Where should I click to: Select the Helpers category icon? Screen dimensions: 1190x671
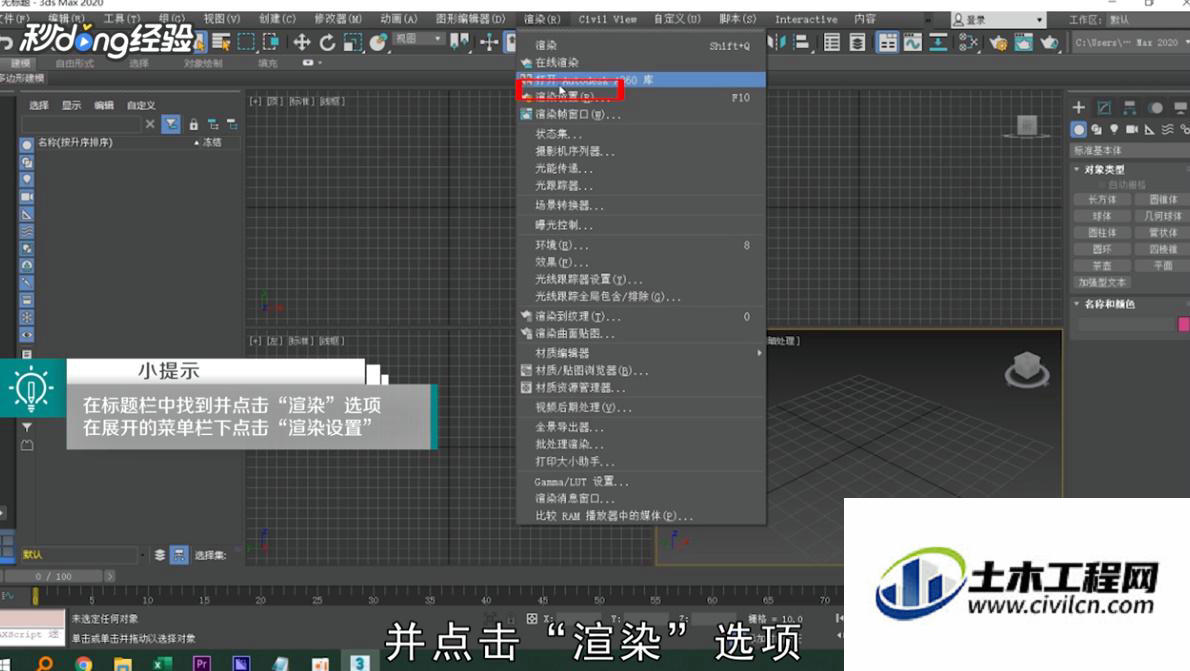coord(1150,130)
